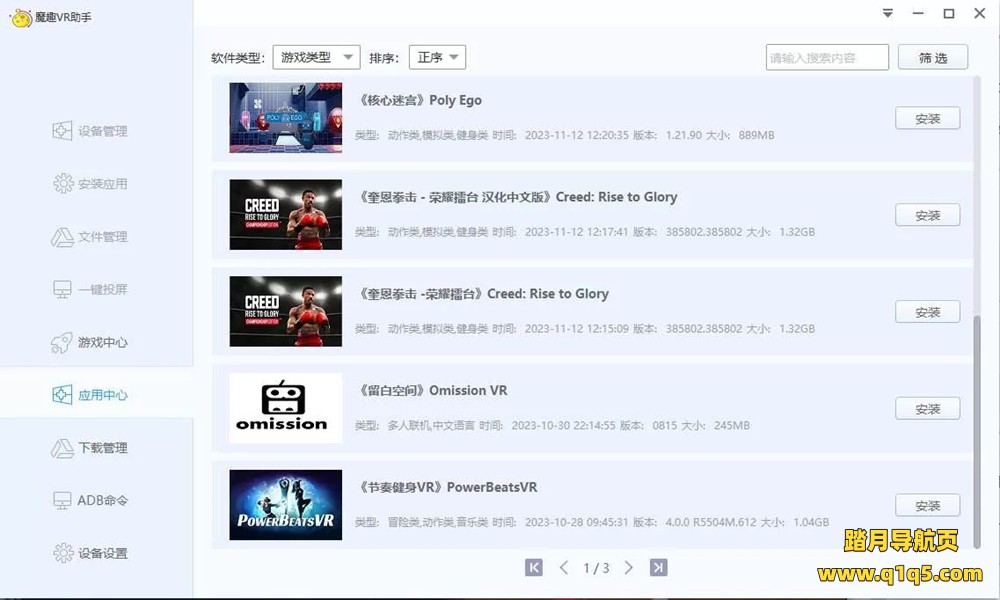Install PowerBeatsVR via its 安装 button

(x=927, y=505)
